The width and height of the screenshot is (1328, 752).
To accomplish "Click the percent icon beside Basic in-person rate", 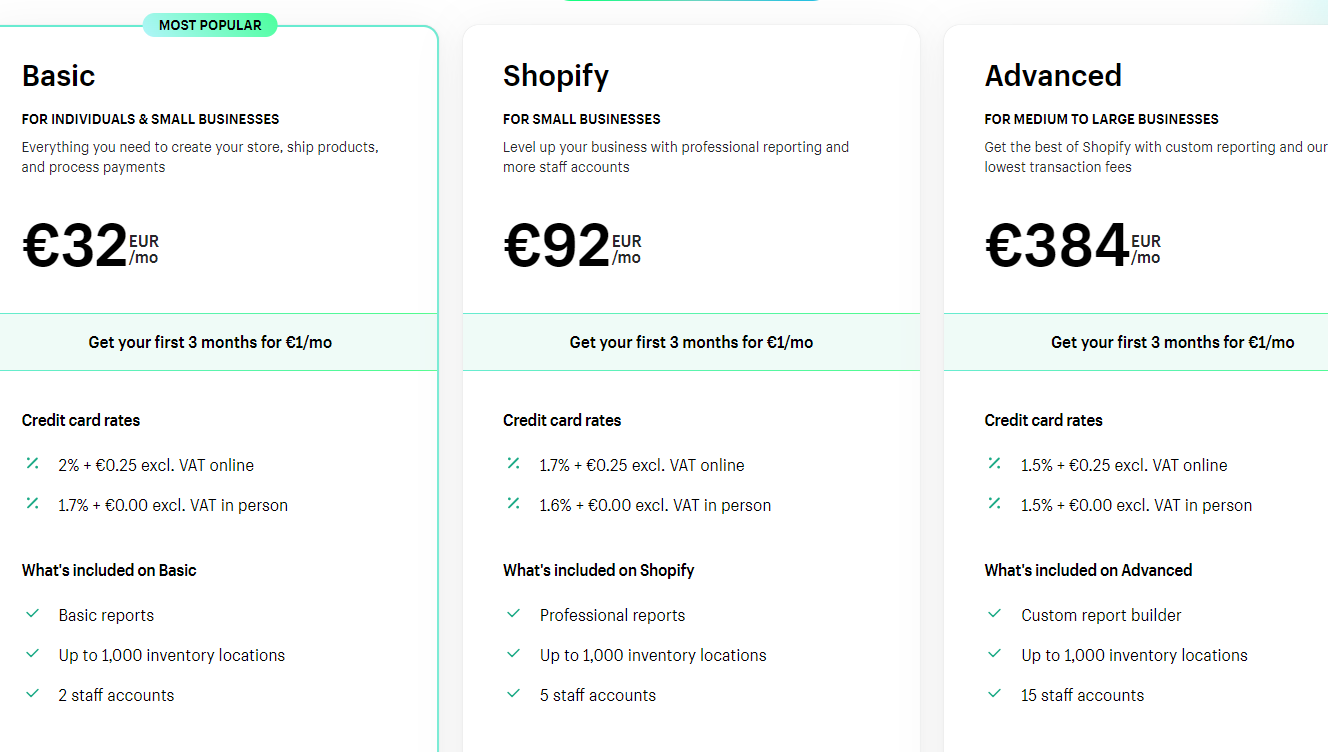I will (32, 504).
